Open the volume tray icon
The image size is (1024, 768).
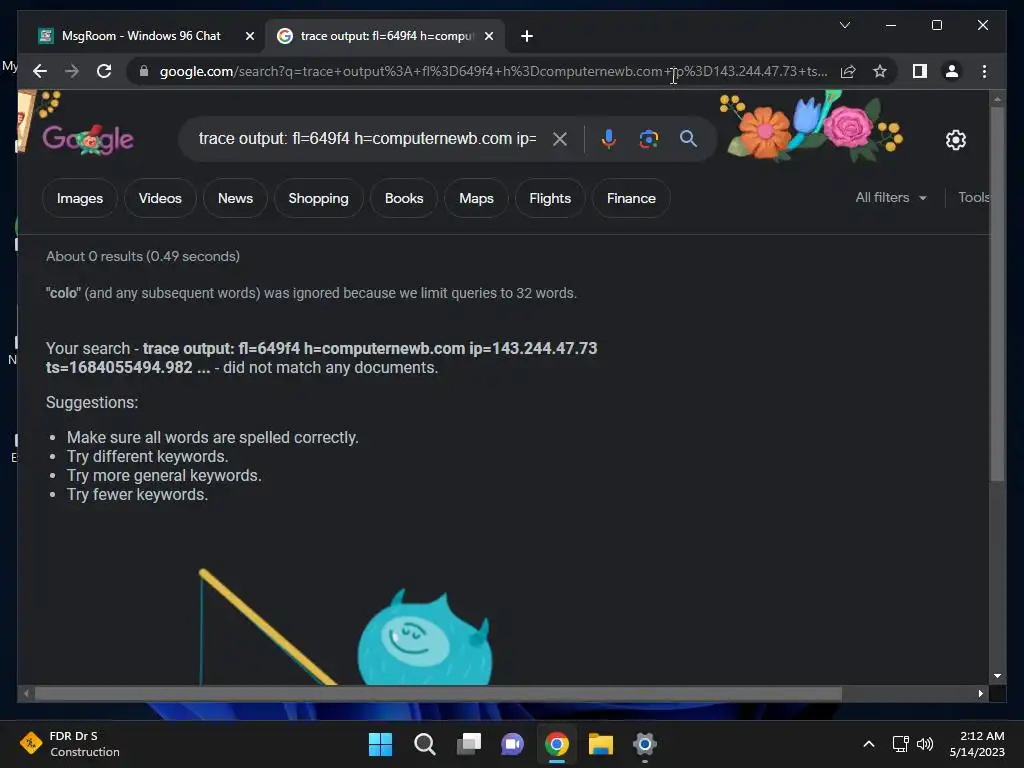click(925, 744)
